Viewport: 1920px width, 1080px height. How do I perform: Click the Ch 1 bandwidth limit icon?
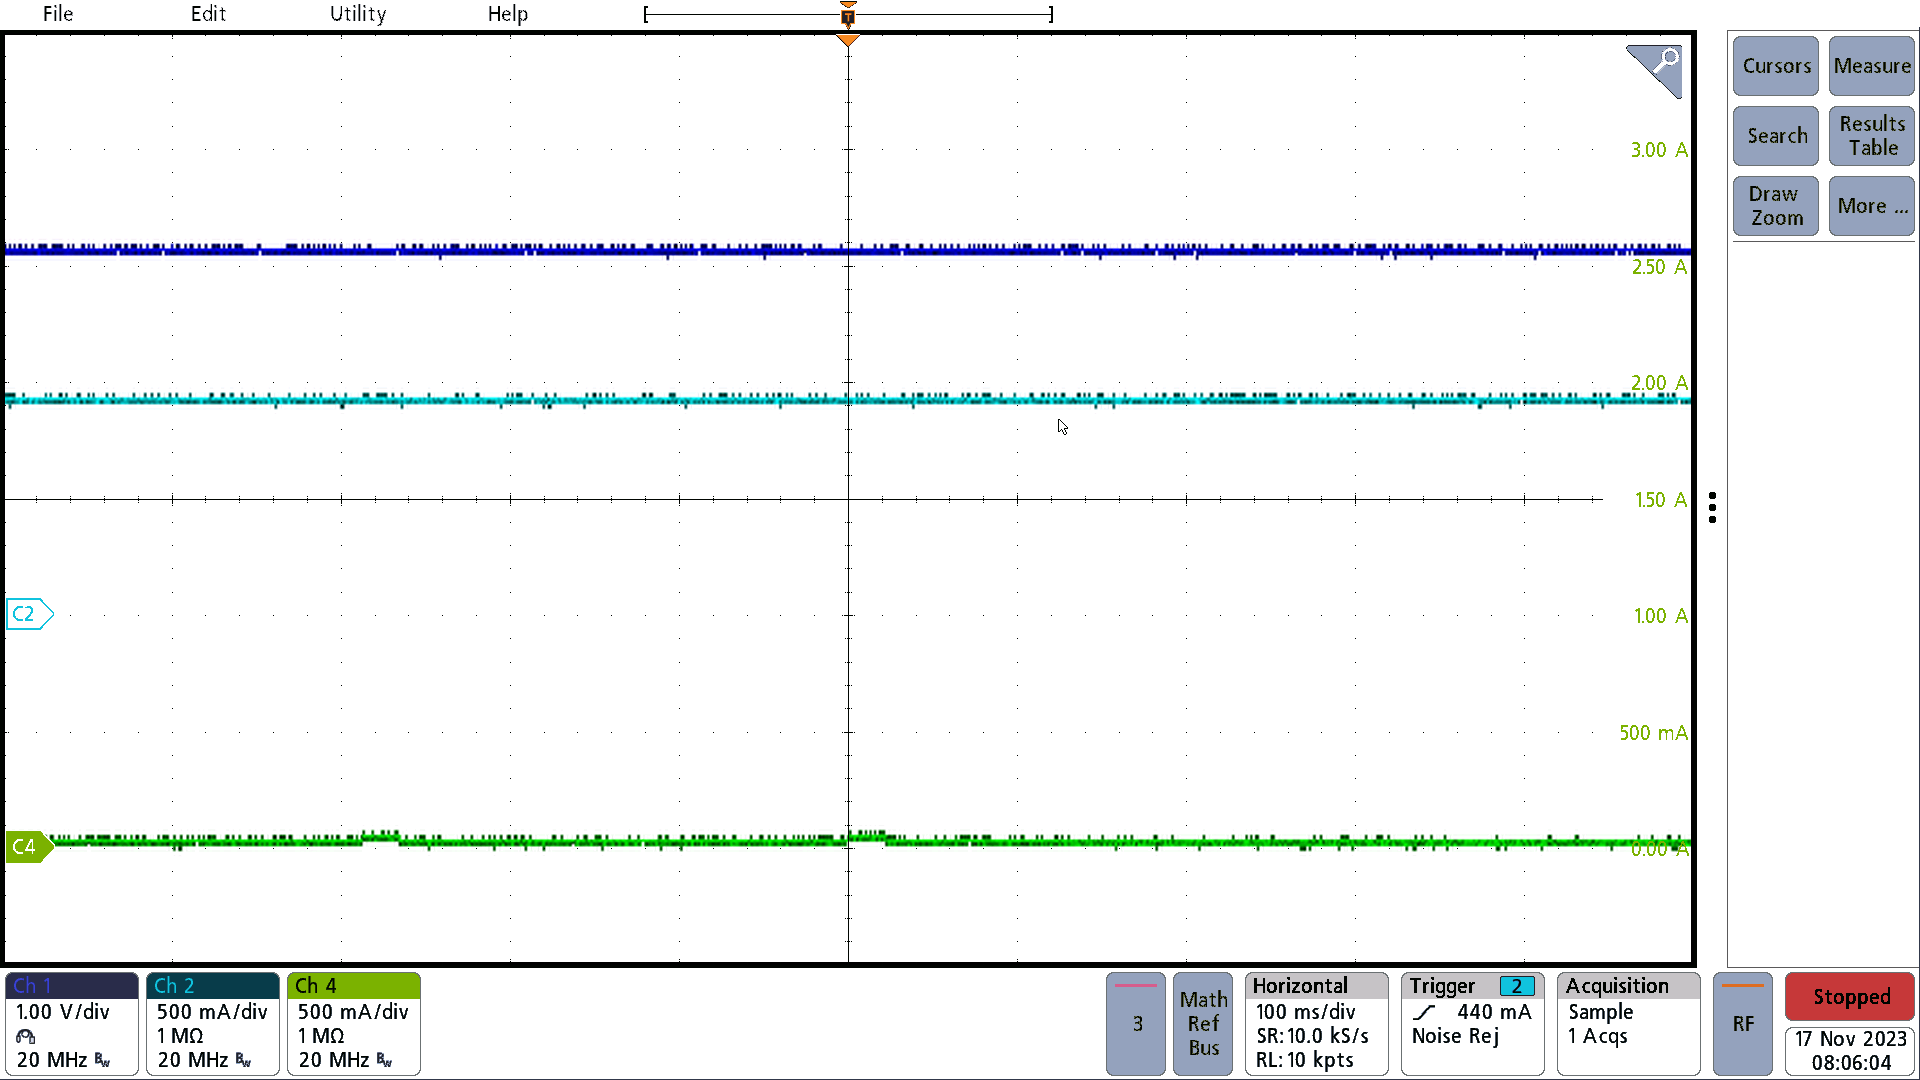102,1061
